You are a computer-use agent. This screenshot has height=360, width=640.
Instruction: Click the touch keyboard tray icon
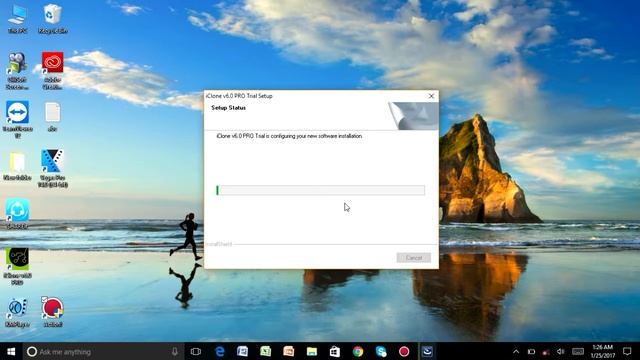(578, 351)
